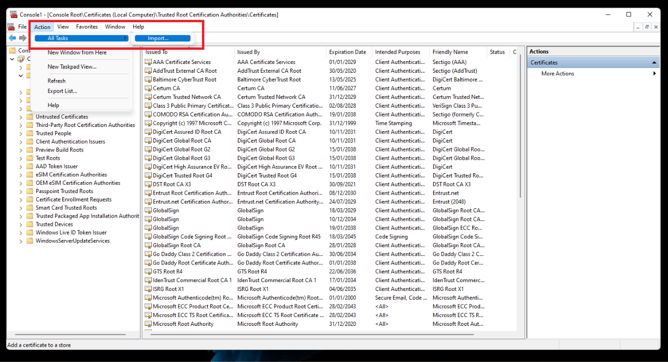Click certificate icon beside Baltimore CyberTrust Root

(x=148, y=79)
